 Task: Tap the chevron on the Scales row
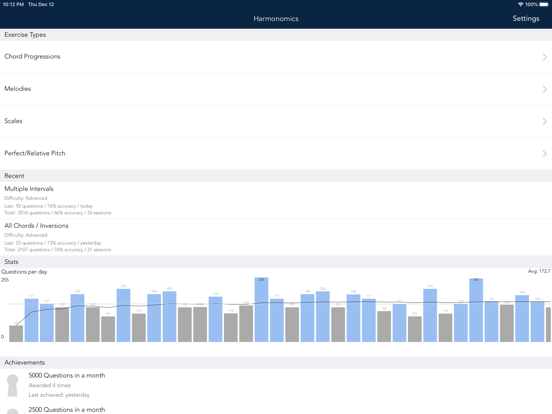pos(545,121)
